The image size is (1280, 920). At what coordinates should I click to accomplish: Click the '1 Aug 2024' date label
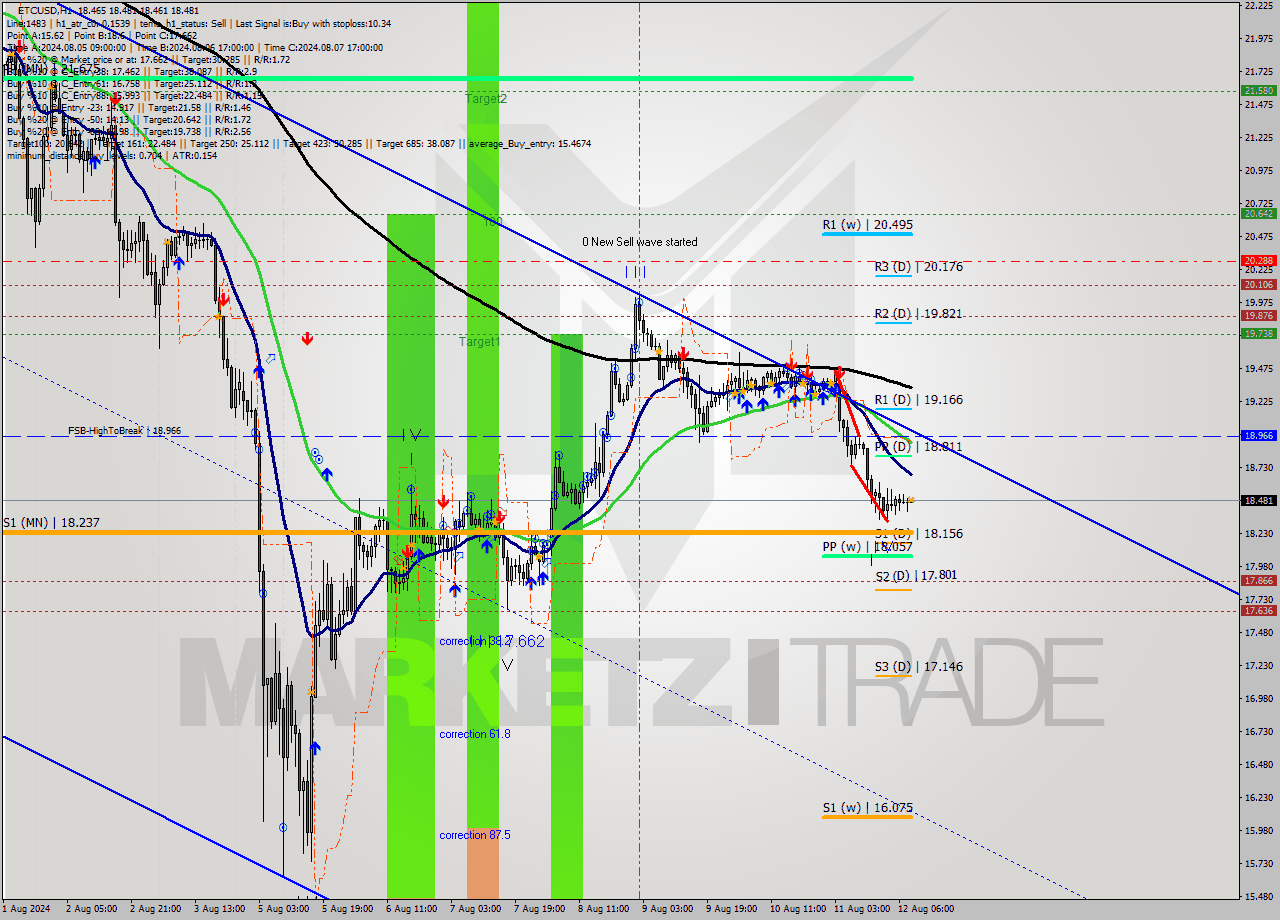(25, 909)
